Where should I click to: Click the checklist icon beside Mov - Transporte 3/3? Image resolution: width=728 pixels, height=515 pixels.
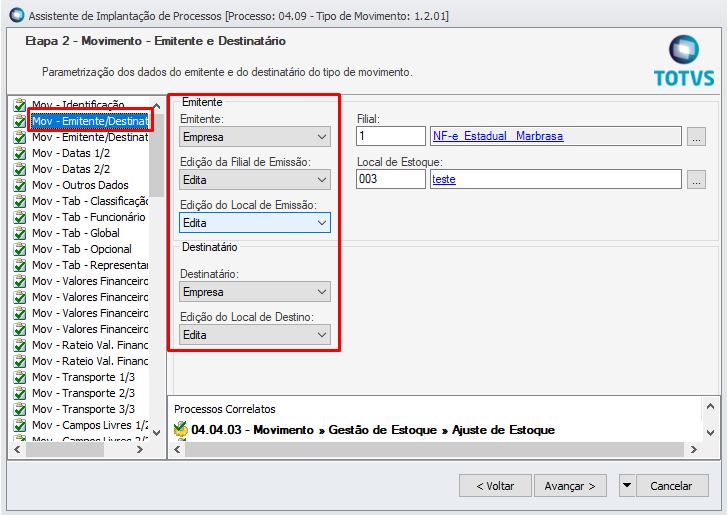pyautogui.click(x=20, y=410)
